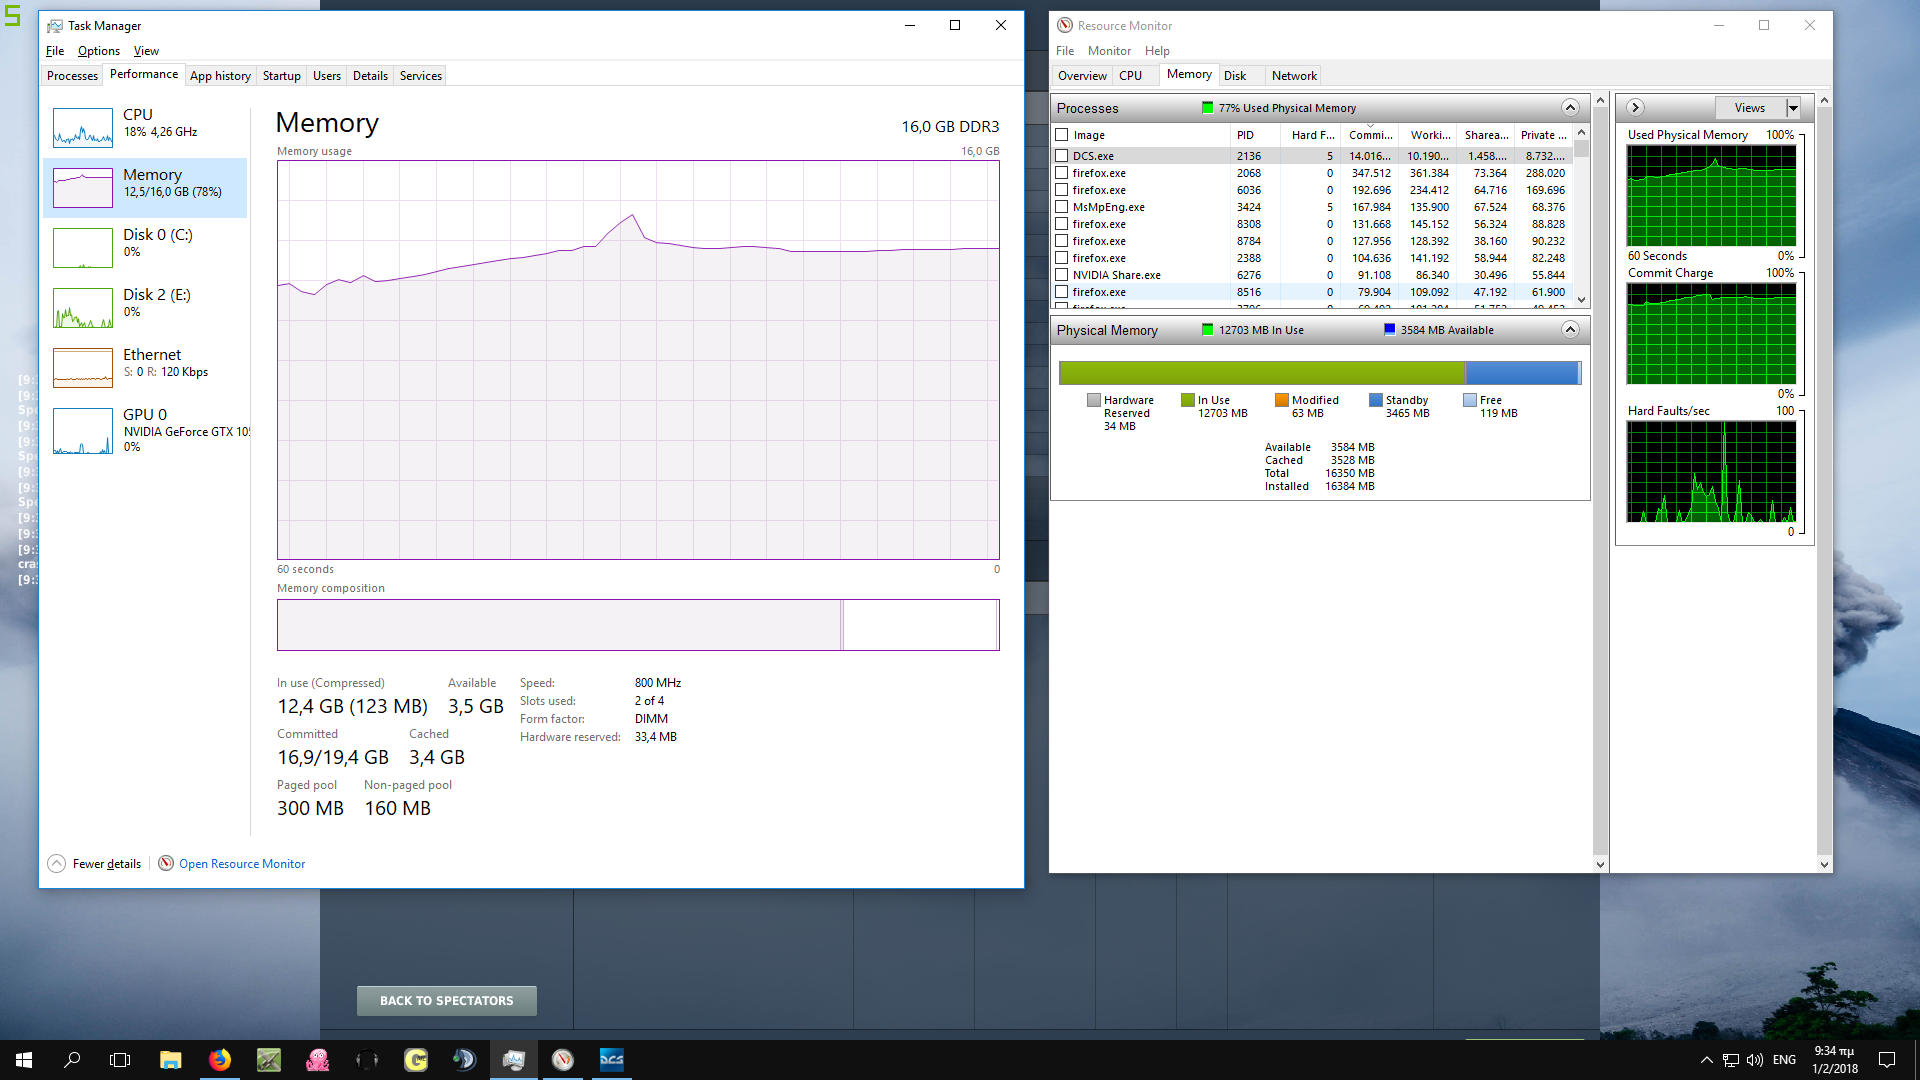Click the green In Use legend swatch

tap(1188, 400)
